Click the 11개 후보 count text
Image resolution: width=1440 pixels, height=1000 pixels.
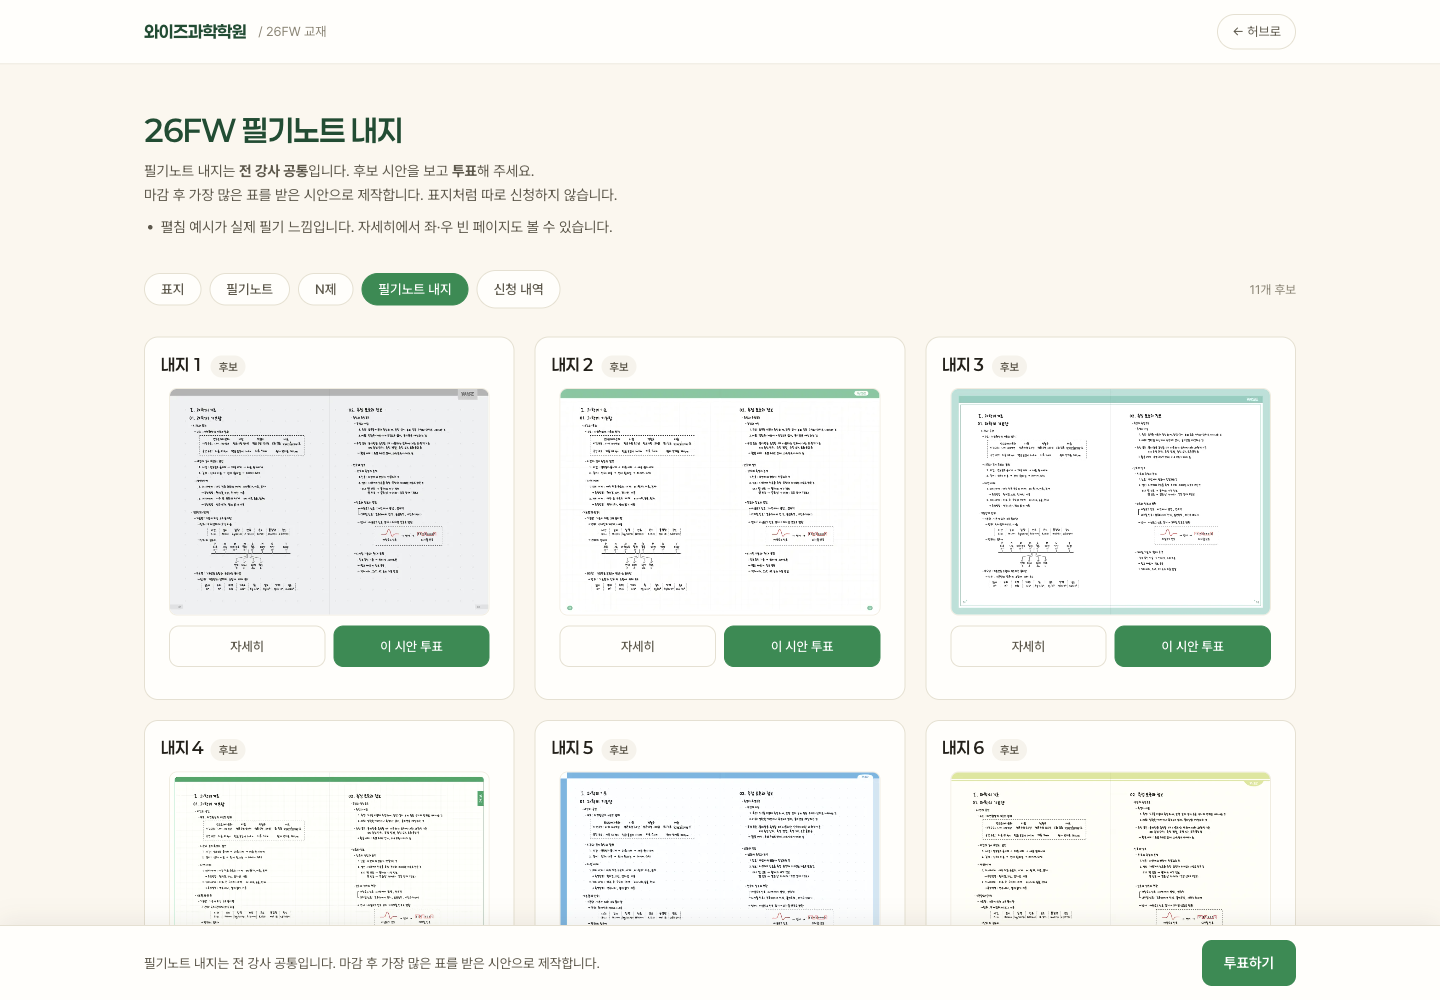pyautogui.click(x=1272, y=290)
